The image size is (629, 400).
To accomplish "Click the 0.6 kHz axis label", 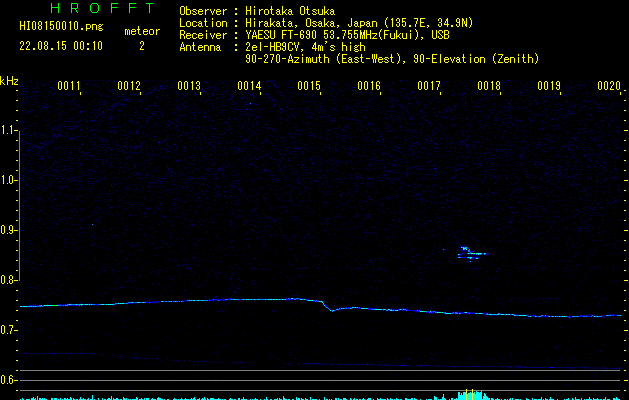I will click(8, 380).
